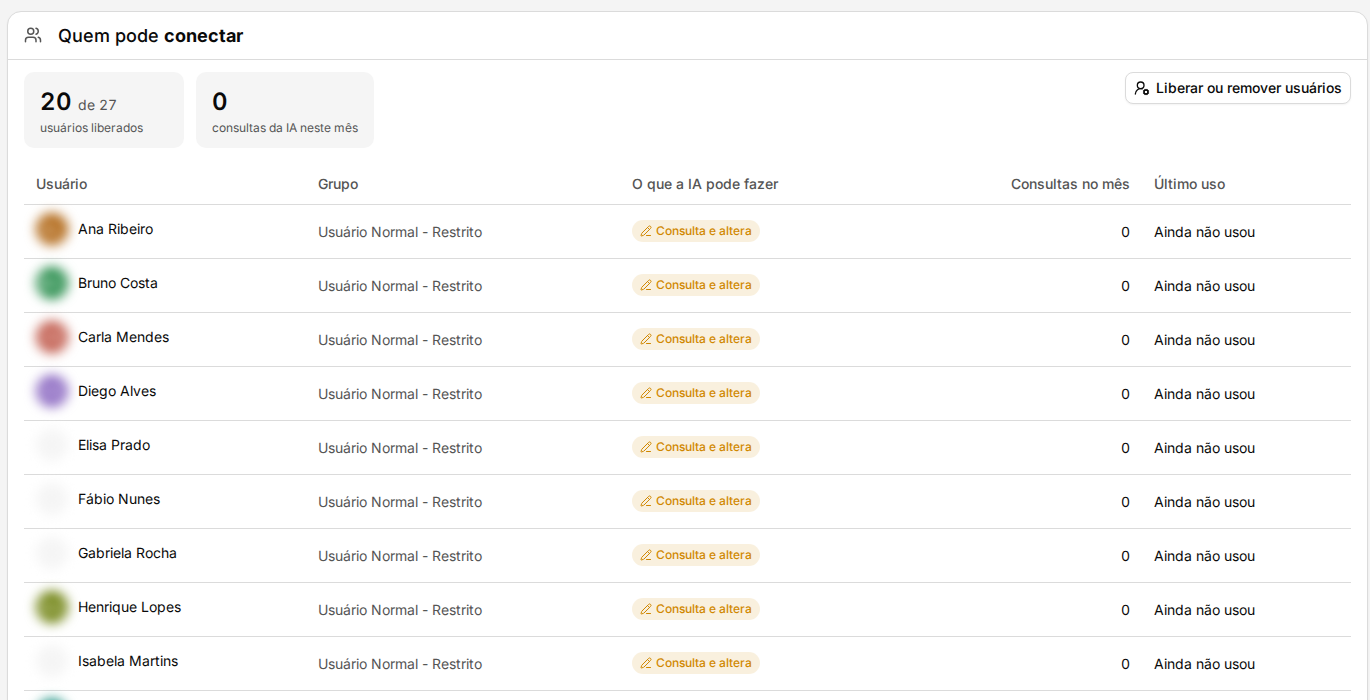Click the Consultas no mês column header
Screen dimensions: 1370x700
(x=1070, y=184)
